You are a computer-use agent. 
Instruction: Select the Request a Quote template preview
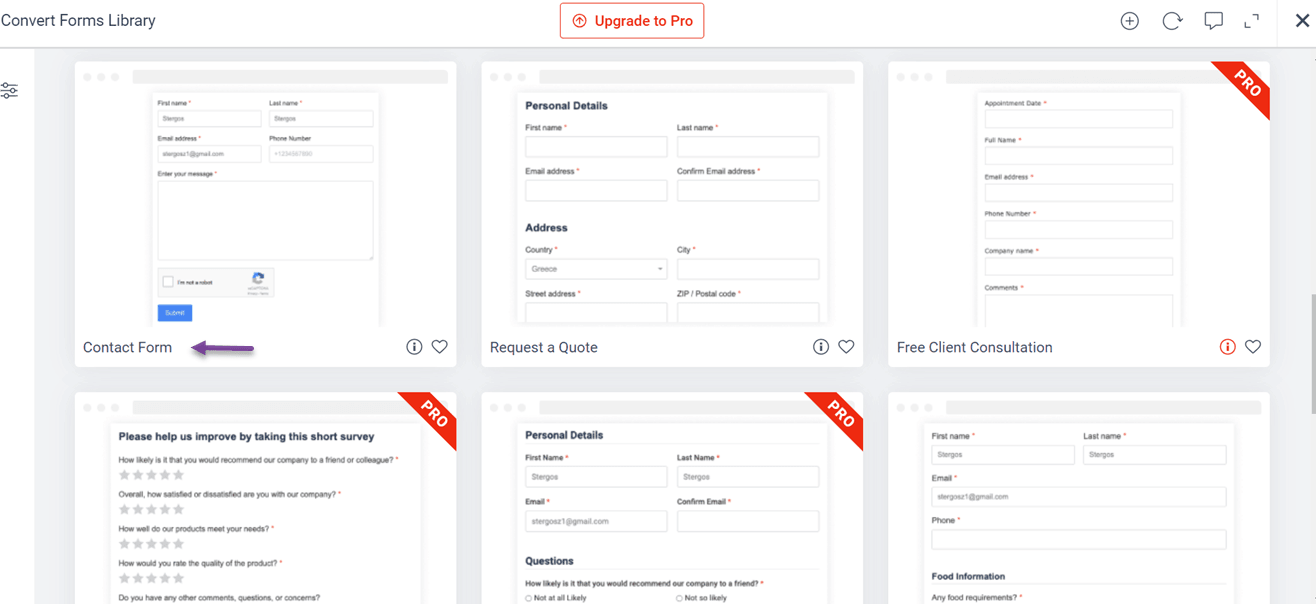(x=672, y=195)
